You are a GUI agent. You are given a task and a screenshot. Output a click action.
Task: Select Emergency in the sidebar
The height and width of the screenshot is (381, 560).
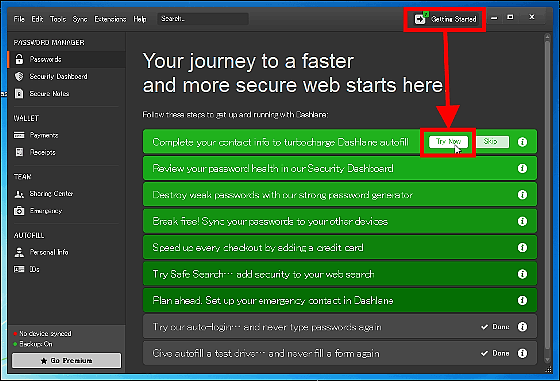[66, 211]
